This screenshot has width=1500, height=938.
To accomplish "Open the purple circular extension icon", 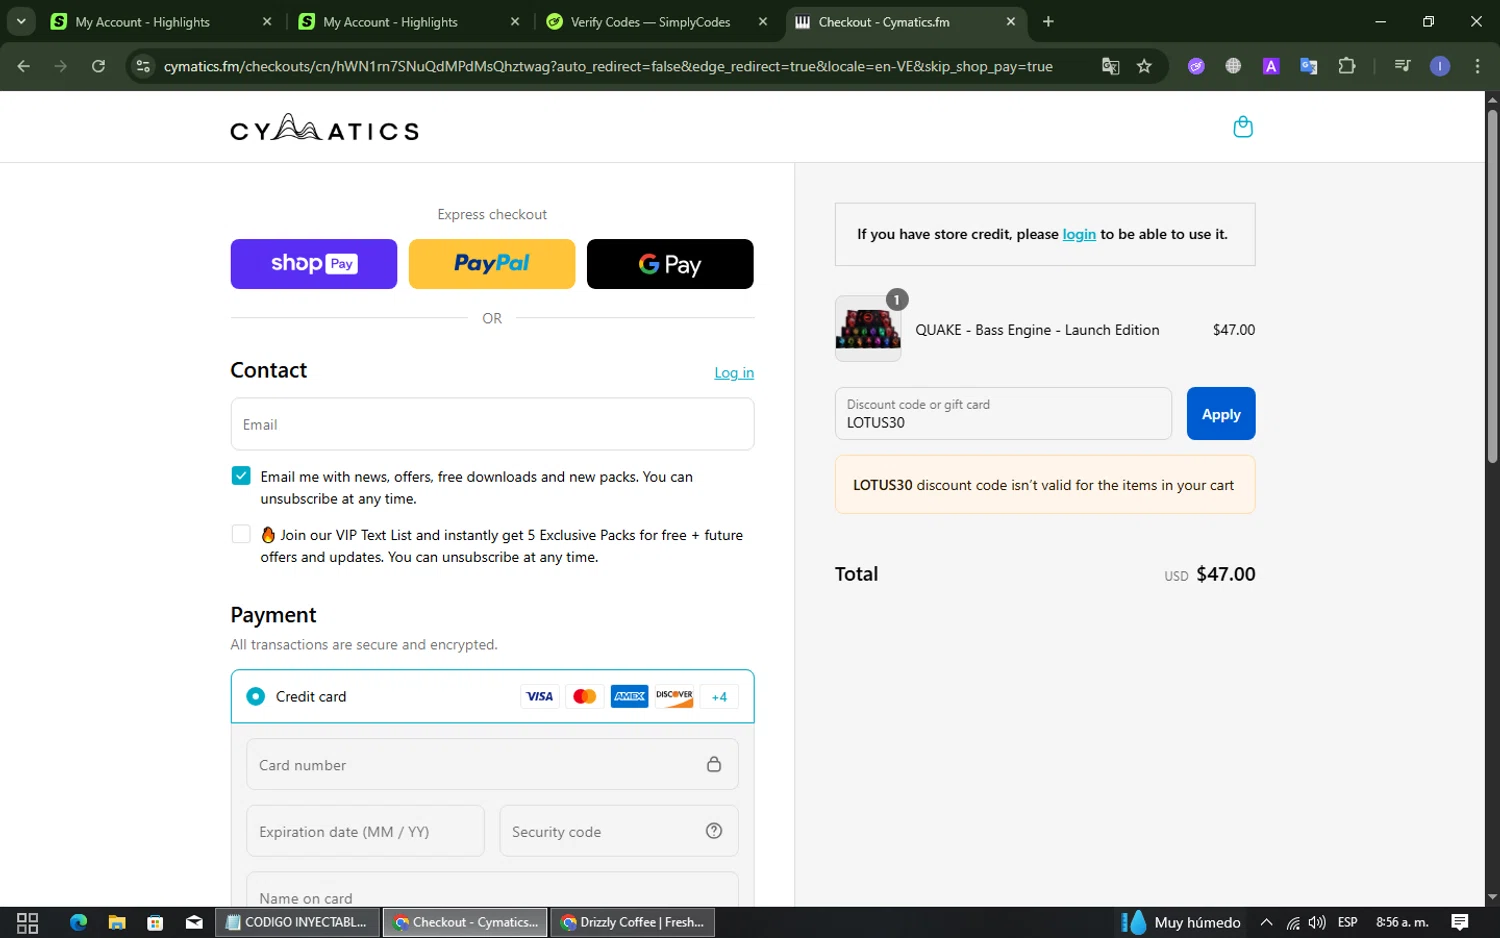I will click(1196, 66).
